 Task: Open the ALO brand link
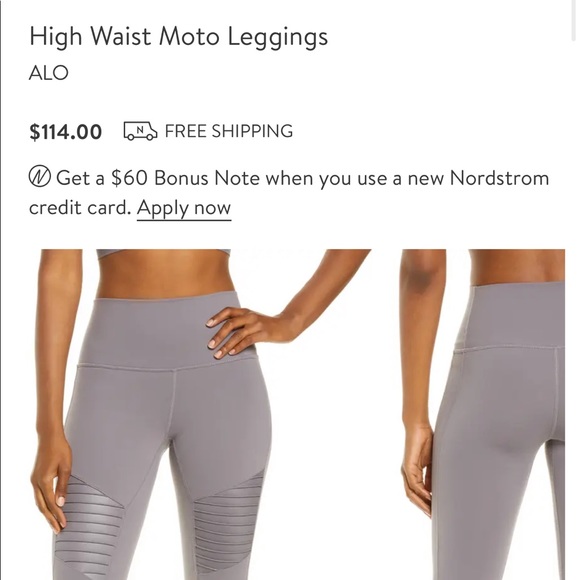point(49,72)
